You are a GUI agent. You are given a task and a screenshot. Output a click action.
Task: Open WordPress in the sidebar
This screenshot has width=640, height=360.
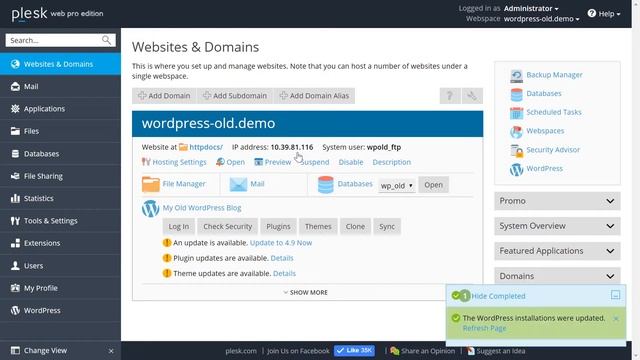[60, 311]
